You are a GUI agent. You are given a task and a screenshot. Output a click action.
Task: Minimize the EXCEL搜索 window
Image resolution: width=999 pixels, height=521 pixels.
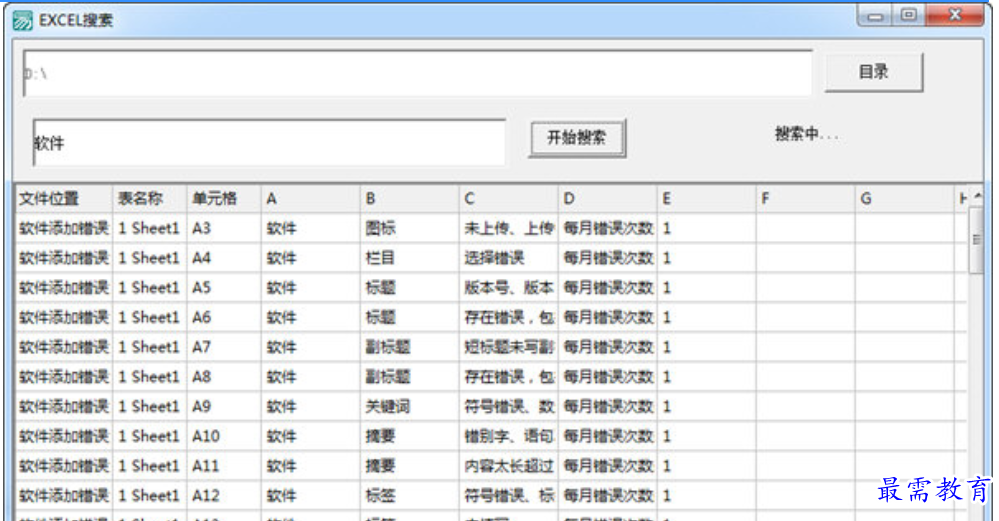coord(875,16)
